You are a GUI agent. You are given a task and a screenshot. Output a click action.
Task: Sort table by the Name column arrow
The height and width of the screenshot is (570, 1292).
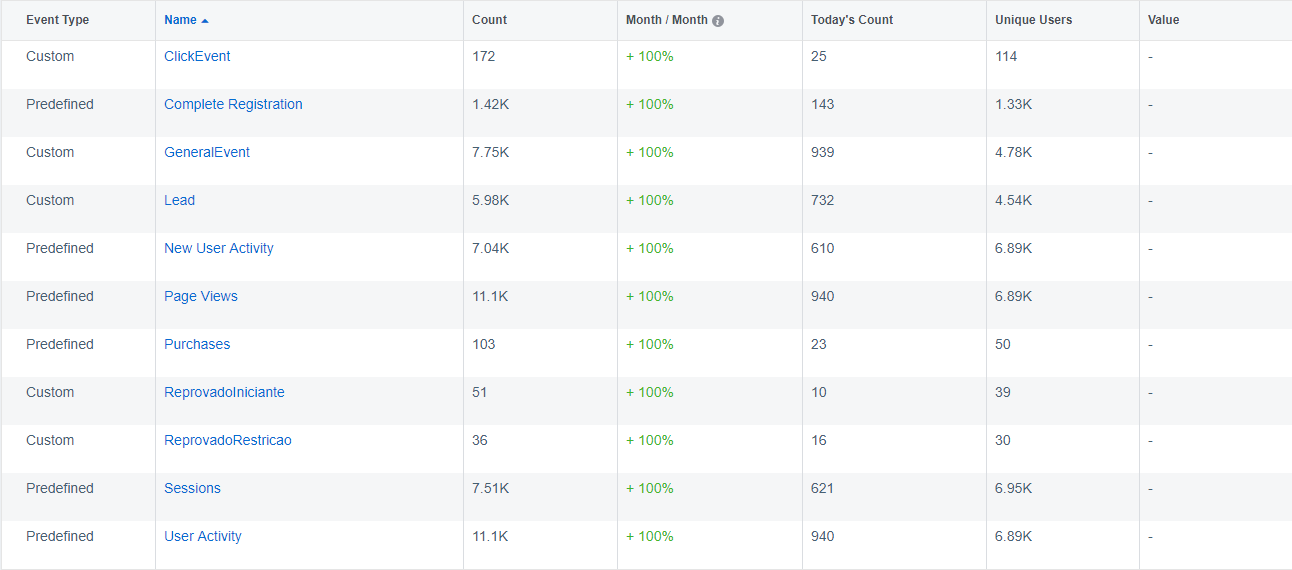[205, 21]
